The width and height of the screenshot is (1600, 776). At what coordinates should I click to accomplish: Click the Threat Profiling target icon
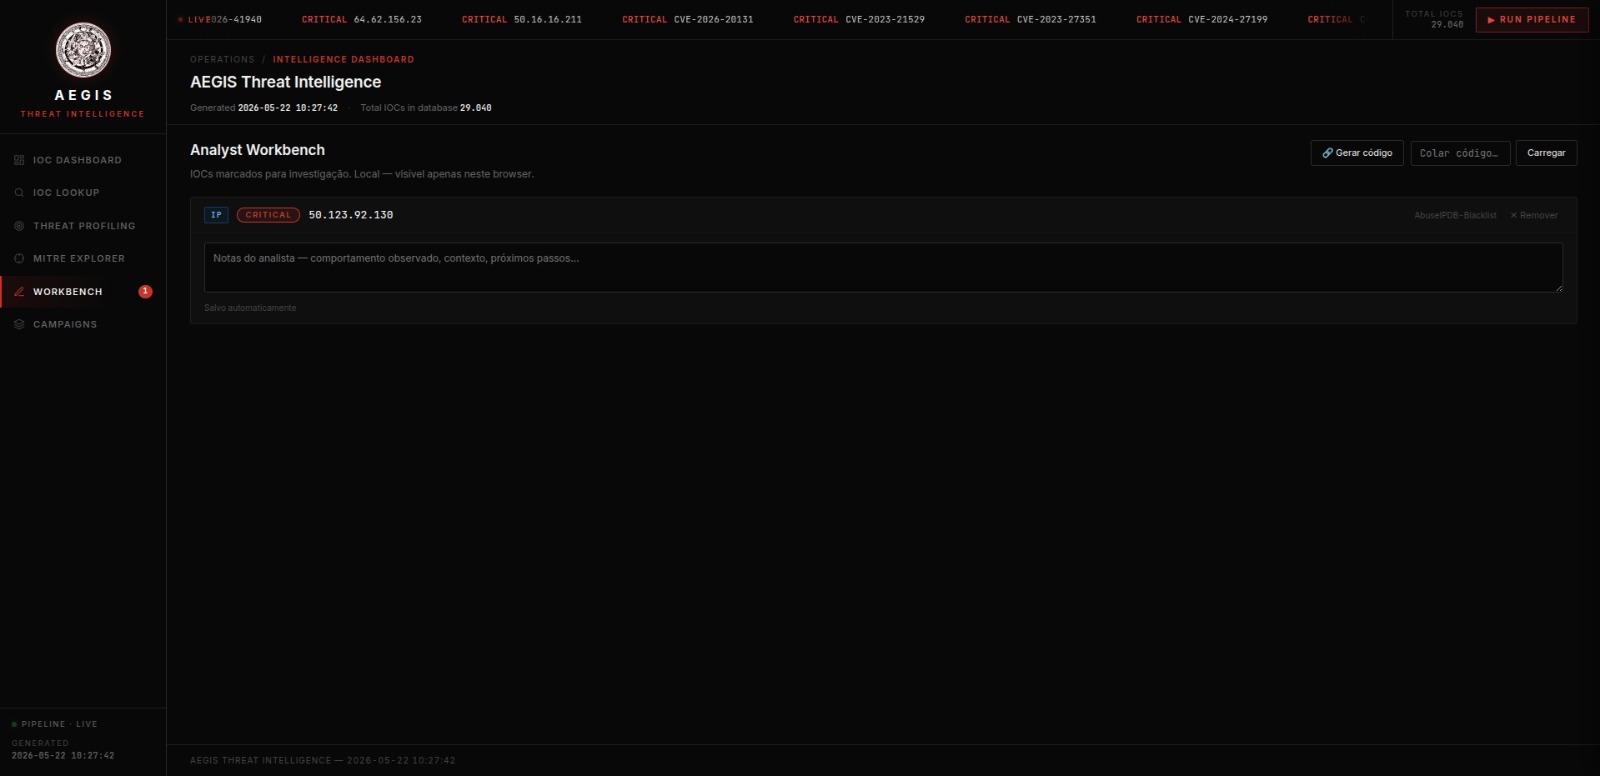(19, 226)
